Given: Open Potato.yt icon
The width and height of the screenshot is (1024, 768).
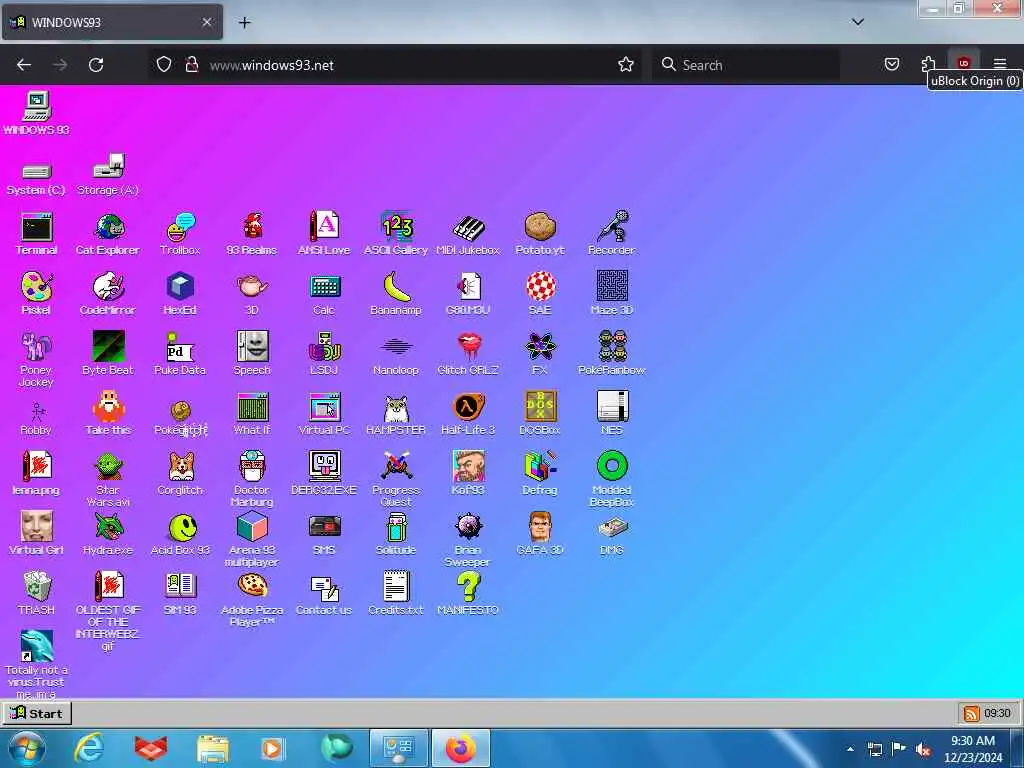Looking at the screenshot, I should [x=539, y=233].
